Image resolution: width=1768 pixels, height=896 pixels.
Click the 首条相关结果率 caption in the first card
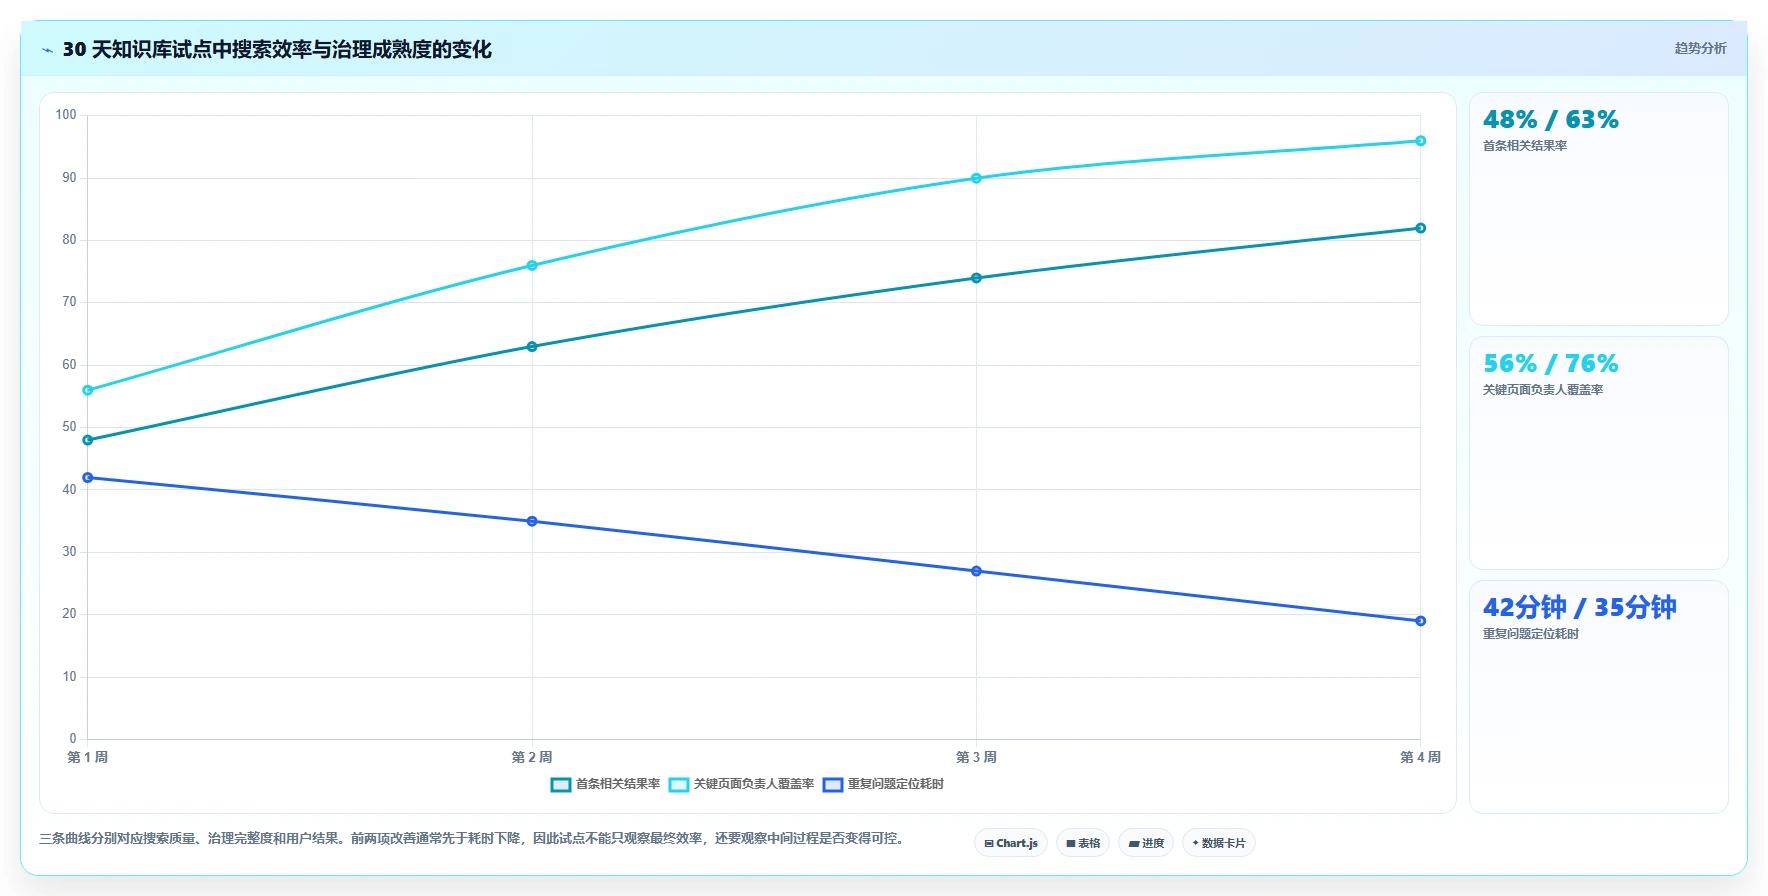[1525, 146]
